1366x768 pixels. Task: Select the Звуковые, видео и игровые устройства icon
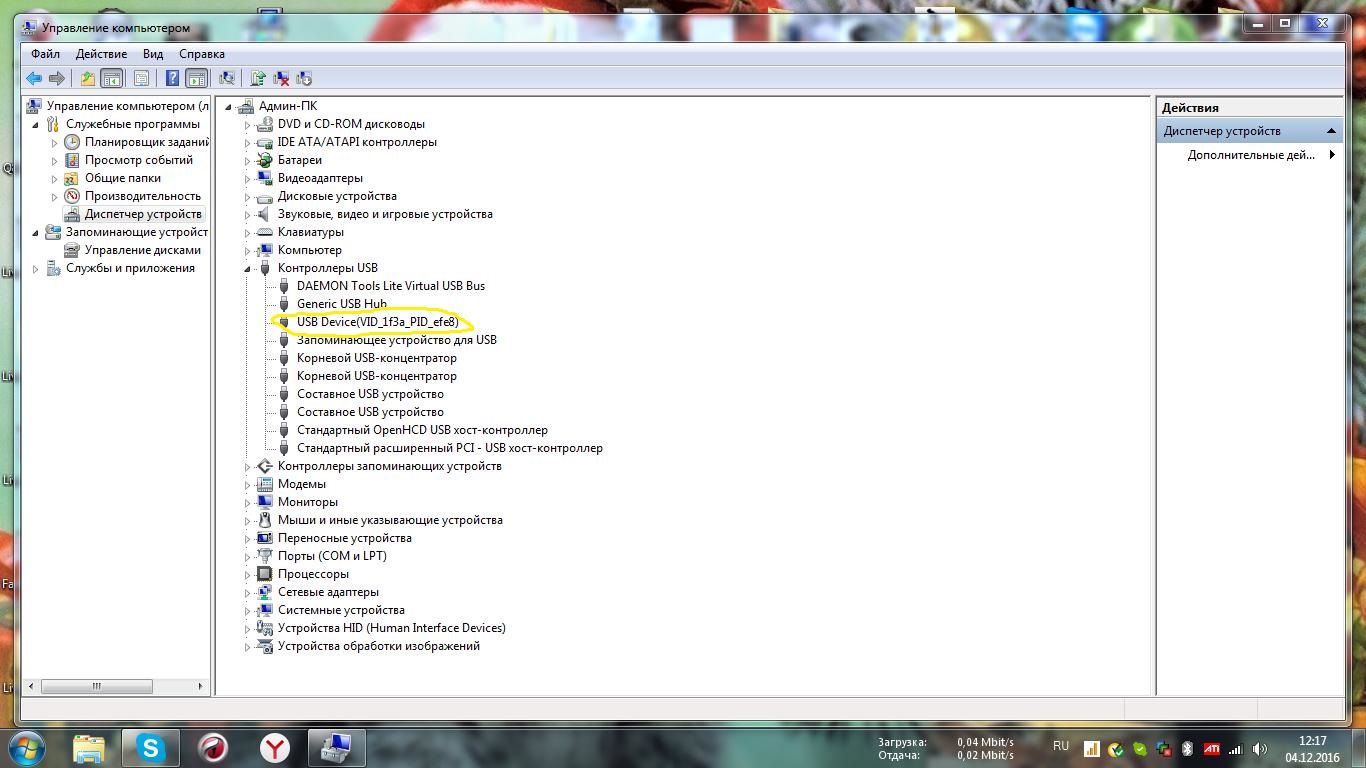click(265, 214)
